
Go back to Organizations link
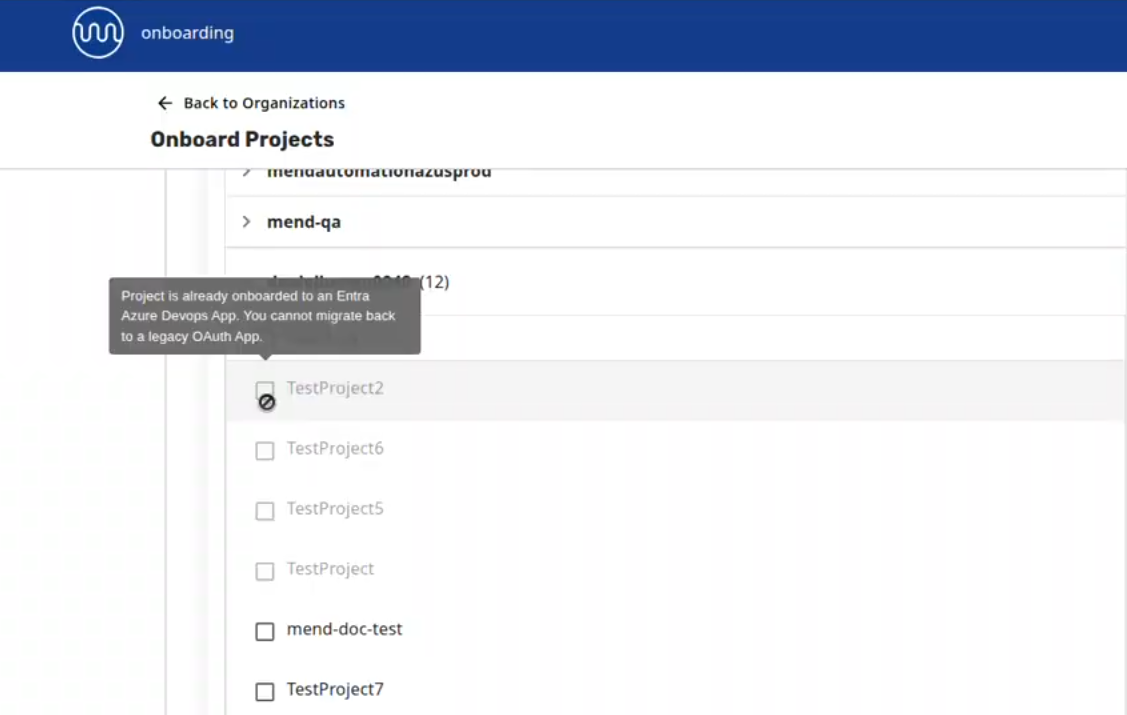point(264,103)
